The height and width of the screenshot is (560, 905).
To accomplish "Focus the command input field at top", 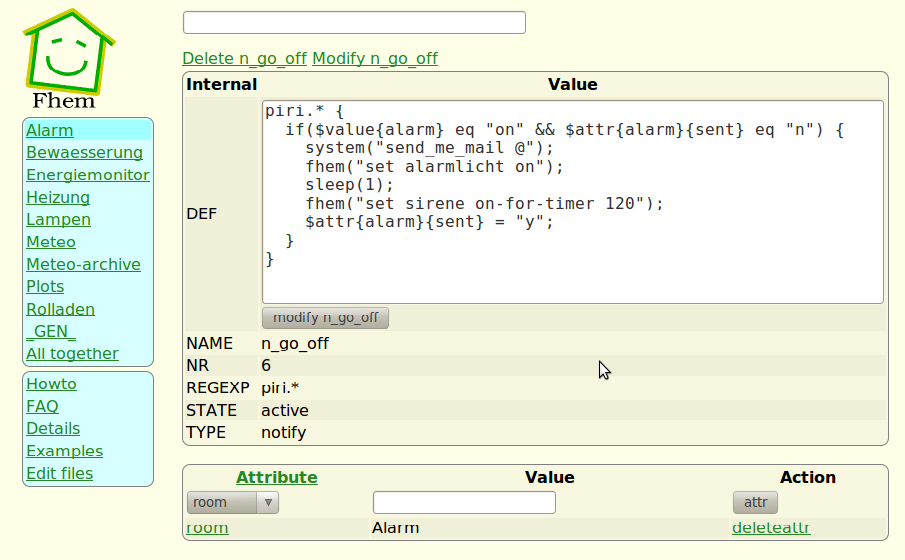I will point(354,22).
